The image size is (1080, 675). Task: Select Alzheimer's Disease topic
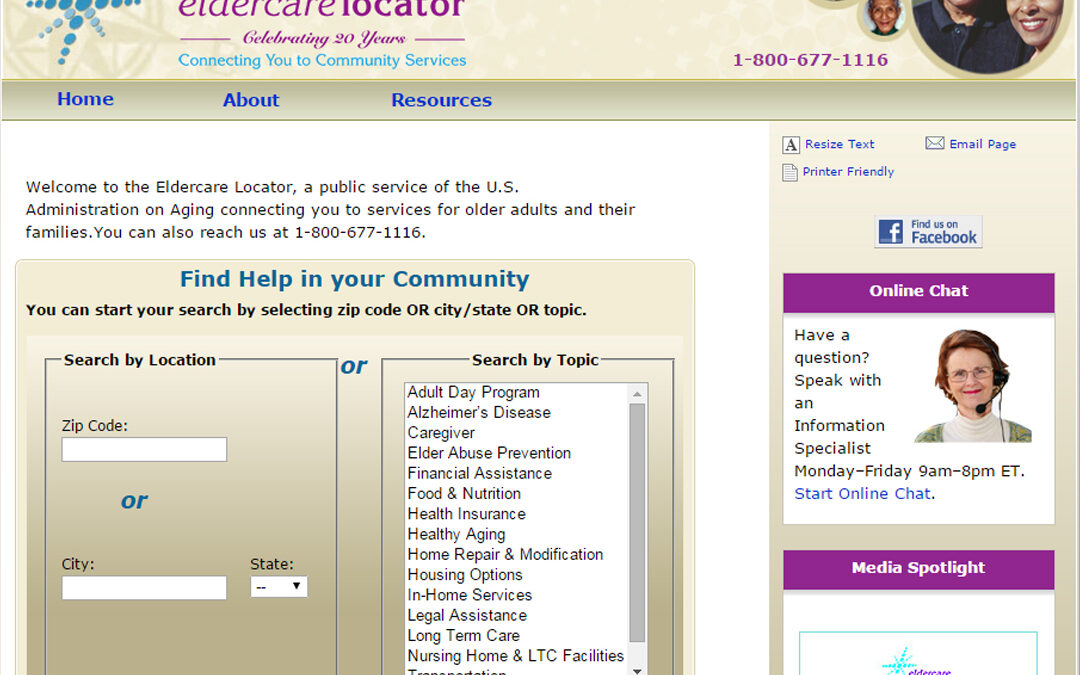point(479,412)
